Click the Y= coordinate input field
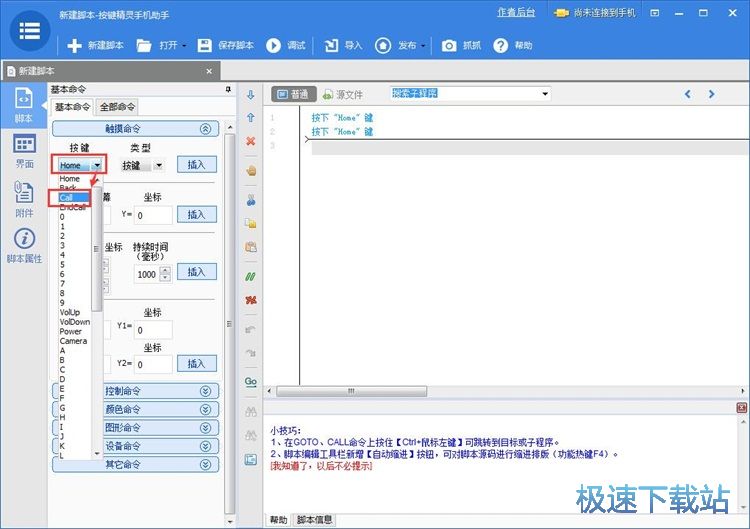The image size is (750, 529). [153, 215]
